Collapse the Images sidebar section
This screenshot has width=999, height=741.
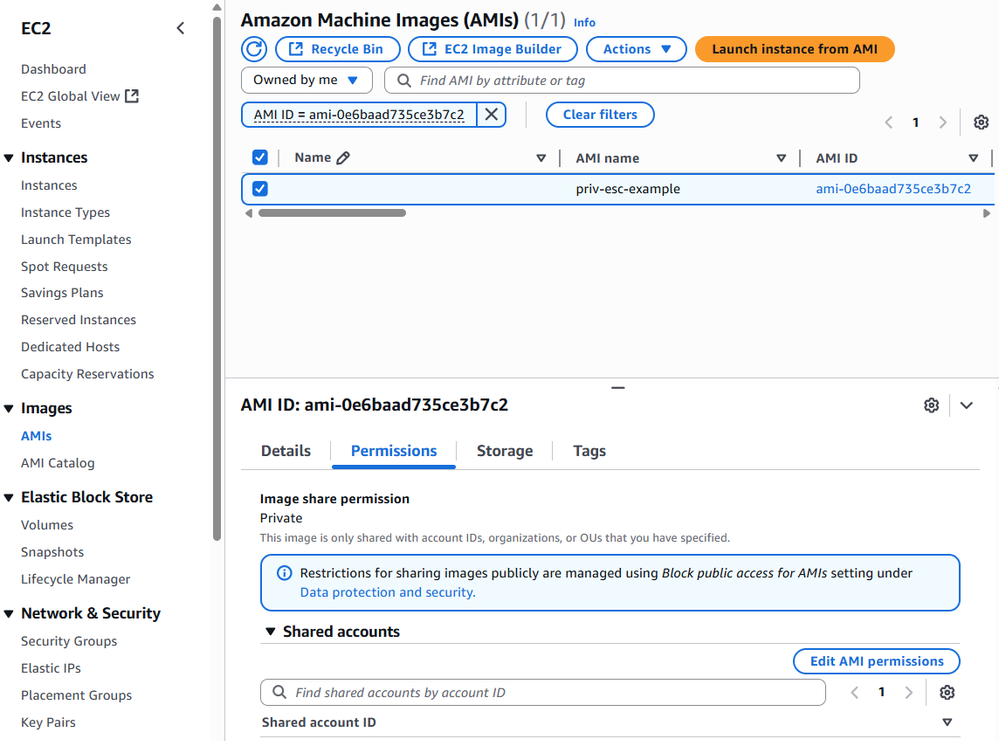pos(9,408)
